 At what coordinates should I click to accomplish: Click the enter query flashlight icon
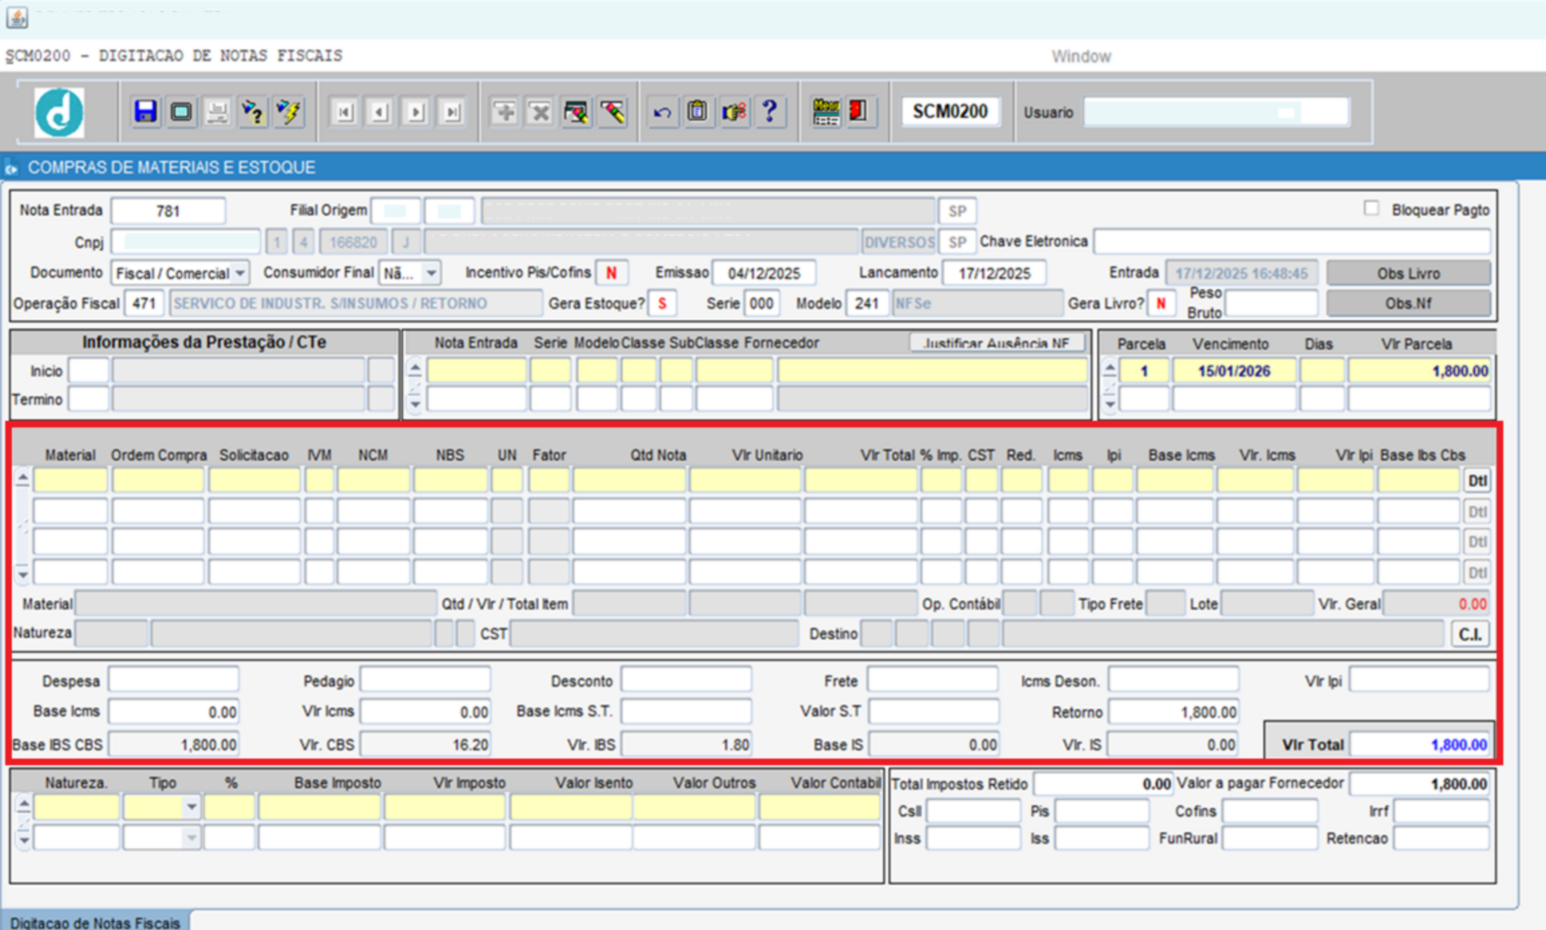pyautogui.click(x=253, y=112)
